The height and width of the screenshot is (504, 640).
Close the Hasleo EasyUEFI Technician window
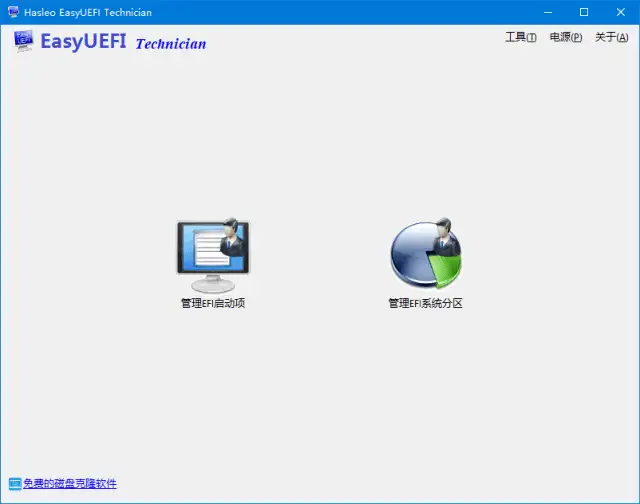pyautogui.click(x=619, y=12)
